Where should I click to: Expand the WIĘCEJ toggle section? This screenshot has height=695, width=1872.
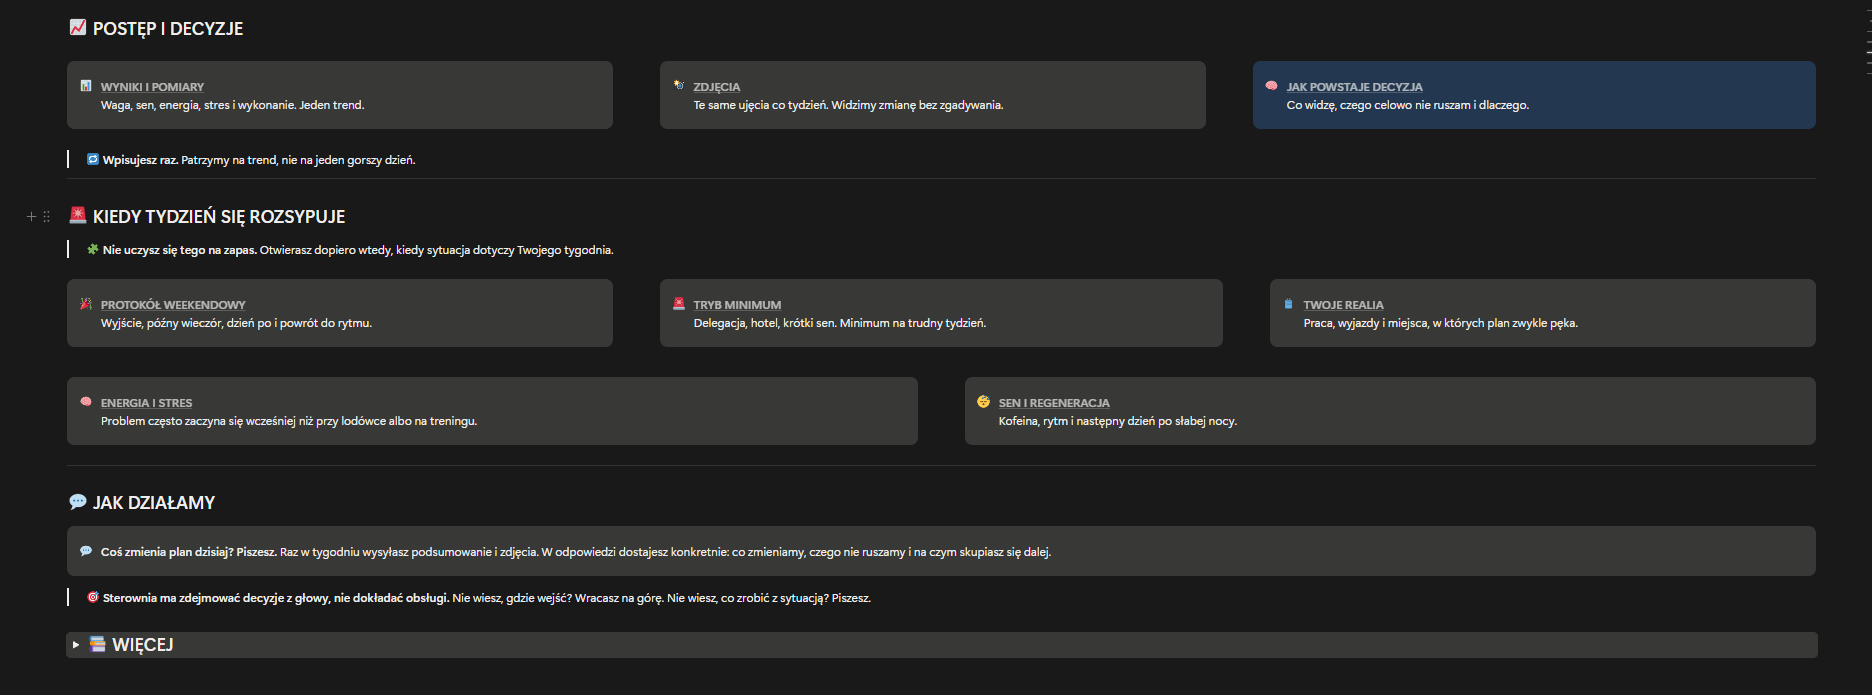tap(75, 645)
